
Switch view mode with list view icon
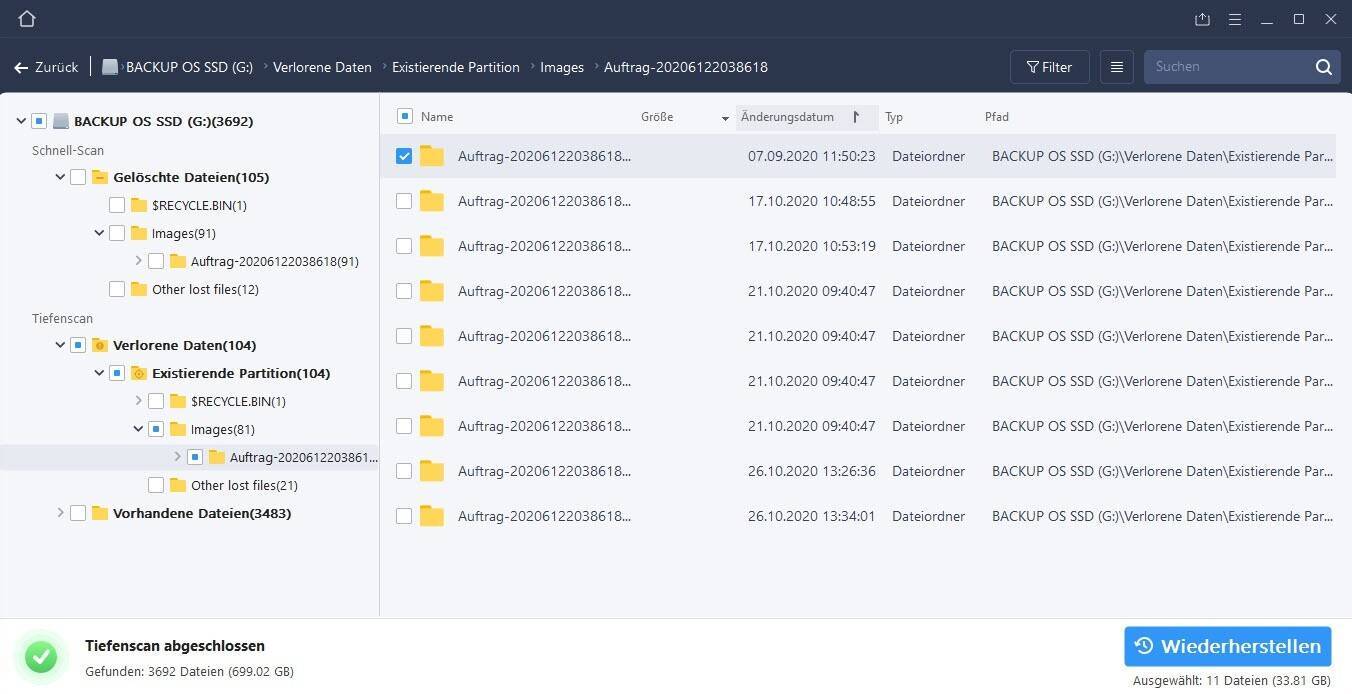1116,67
